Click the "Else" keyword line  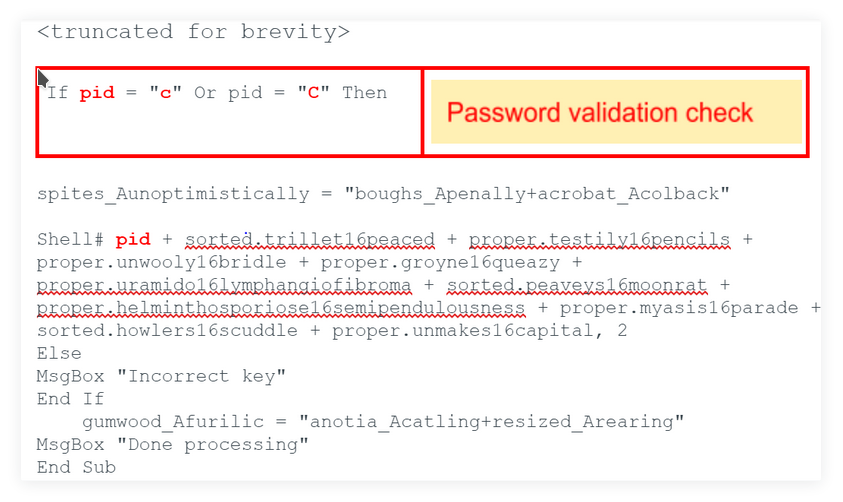click(x=59, y=354)
